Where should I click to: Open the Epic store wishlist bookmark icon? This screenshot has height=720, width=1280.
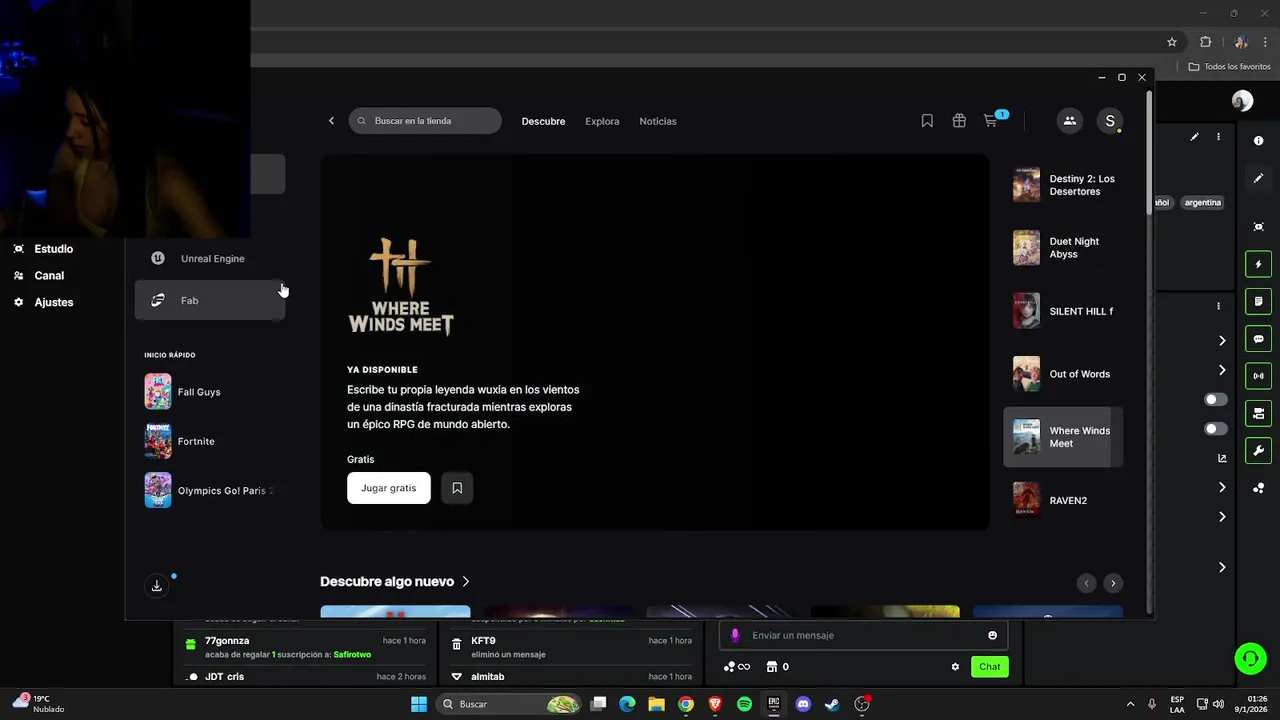(x=927, y=121)
